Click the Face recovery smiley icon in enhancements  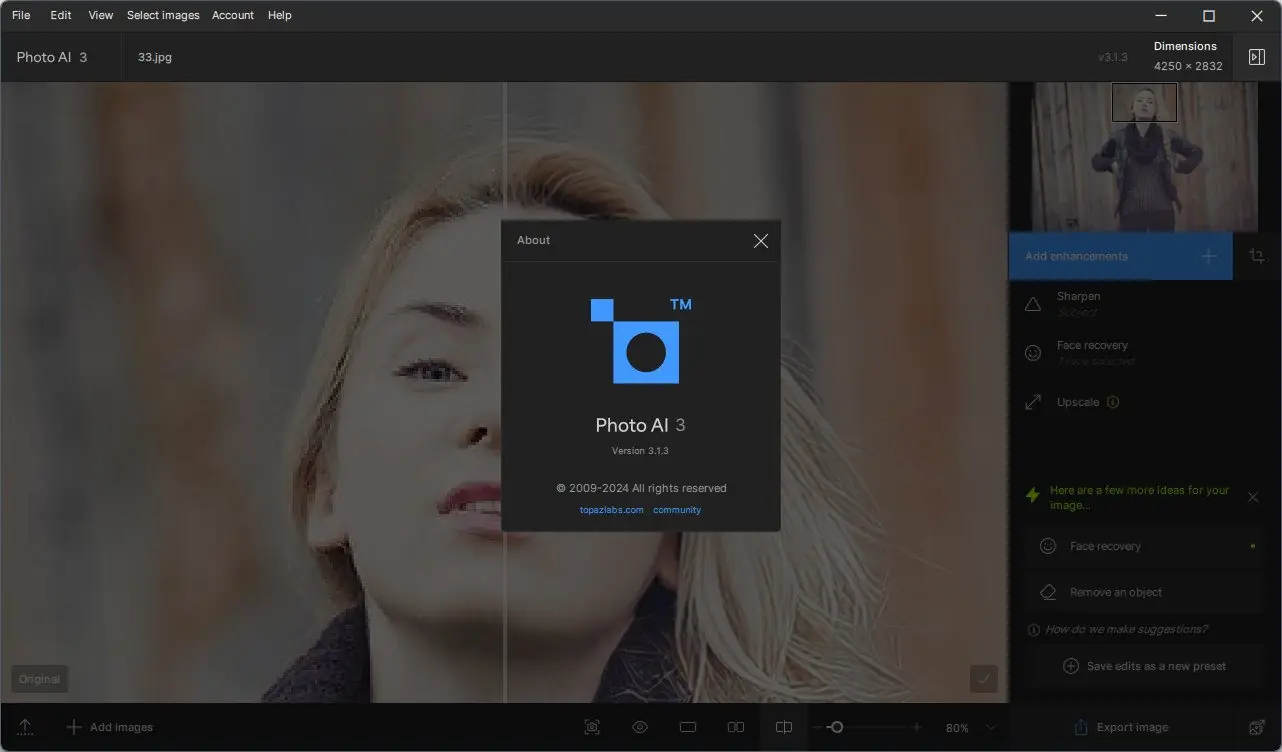tap(1033, 352)
